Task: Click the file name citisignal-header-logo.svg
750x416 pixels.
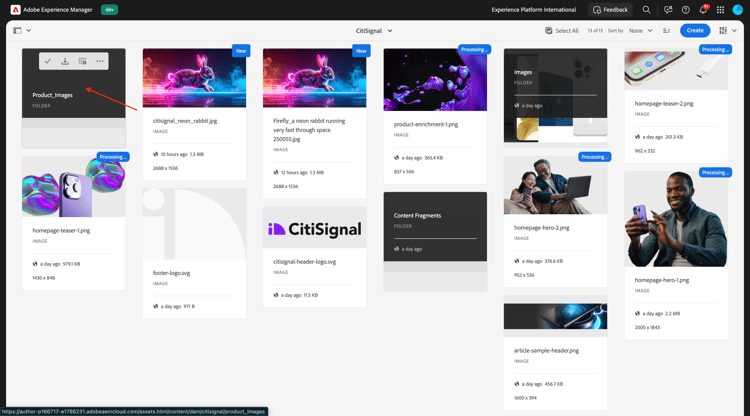Action: click(x=304, y=262)
